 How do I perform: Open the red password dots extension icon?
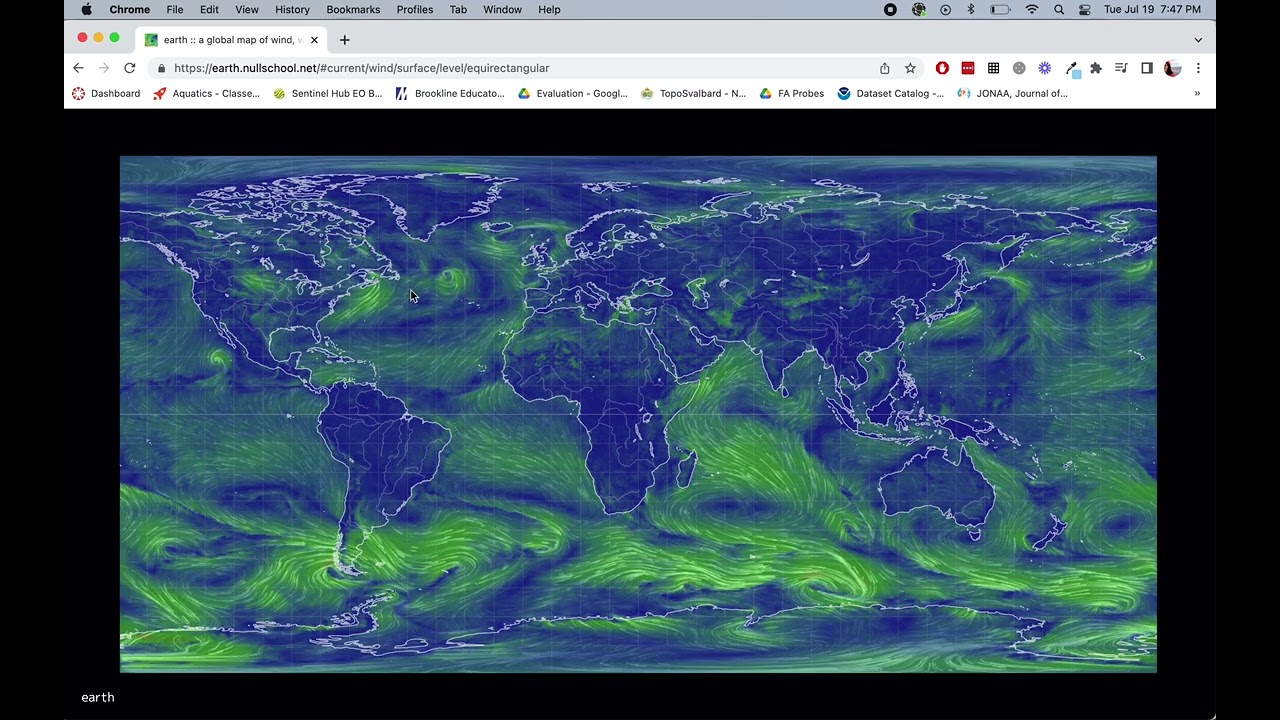point(968,68)
